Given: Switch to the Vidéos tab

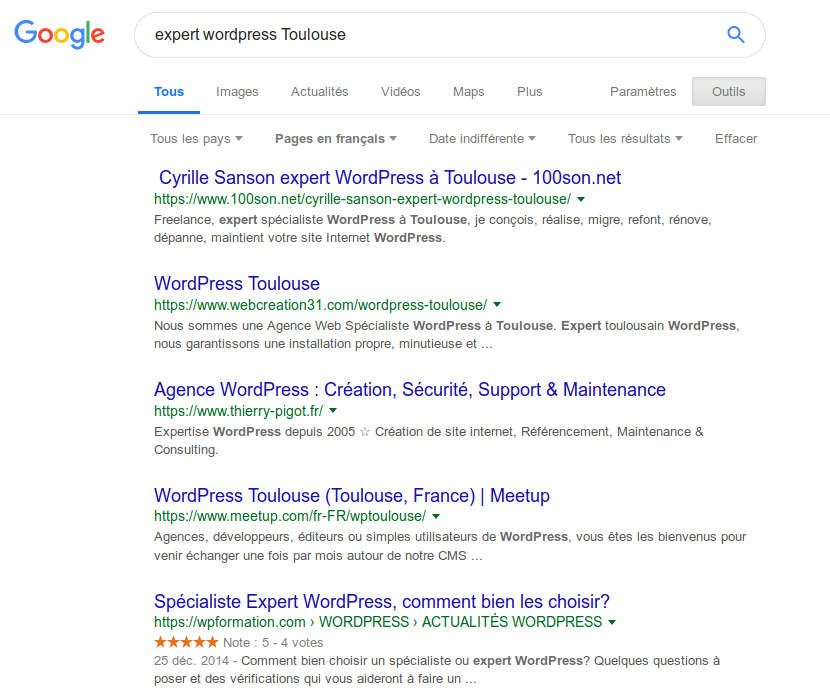Looking at the screenshot, I should pos(400,91).
